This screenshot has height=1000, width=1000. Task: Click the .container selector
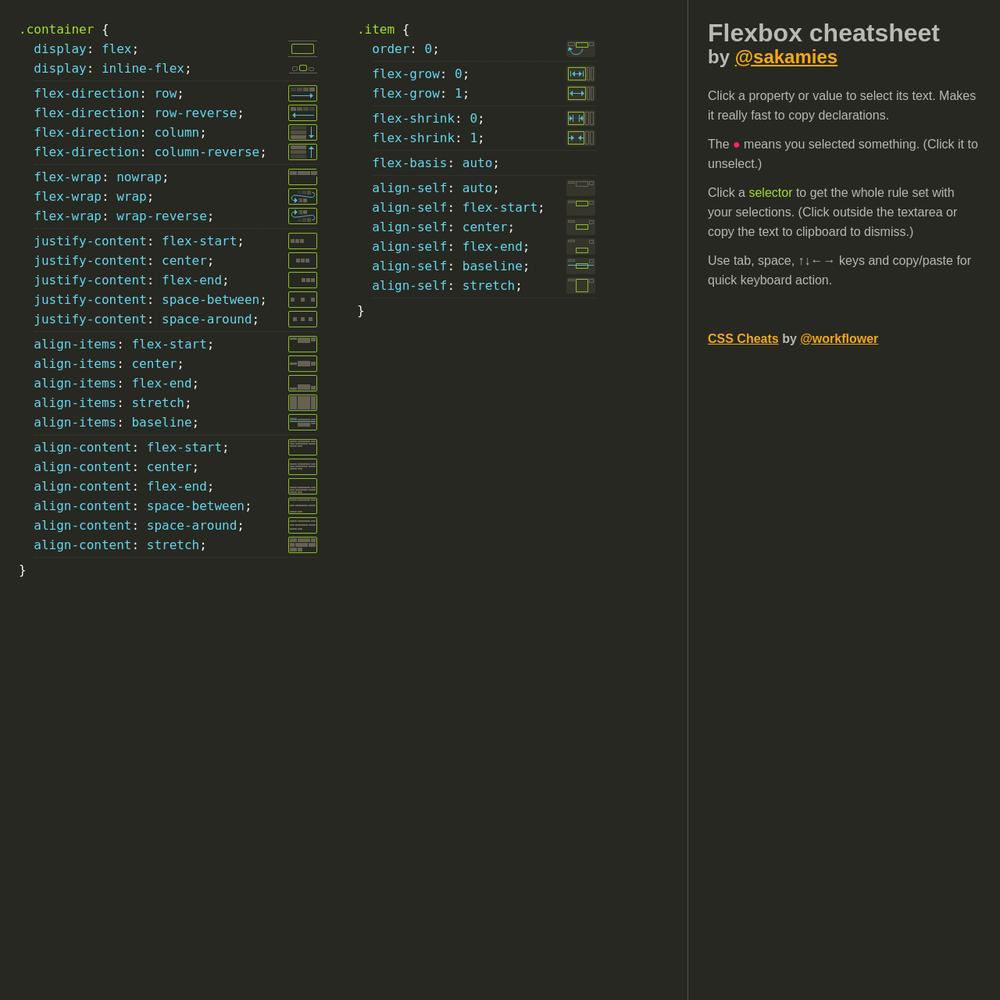pyautogui.click(x=57, y=29)
